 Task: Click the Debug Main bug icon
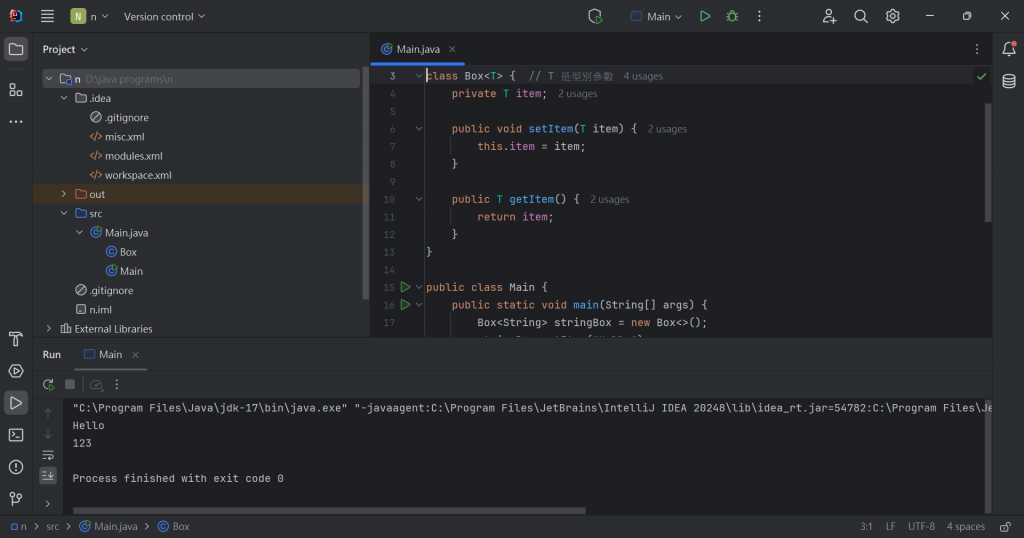click(732, 16)
